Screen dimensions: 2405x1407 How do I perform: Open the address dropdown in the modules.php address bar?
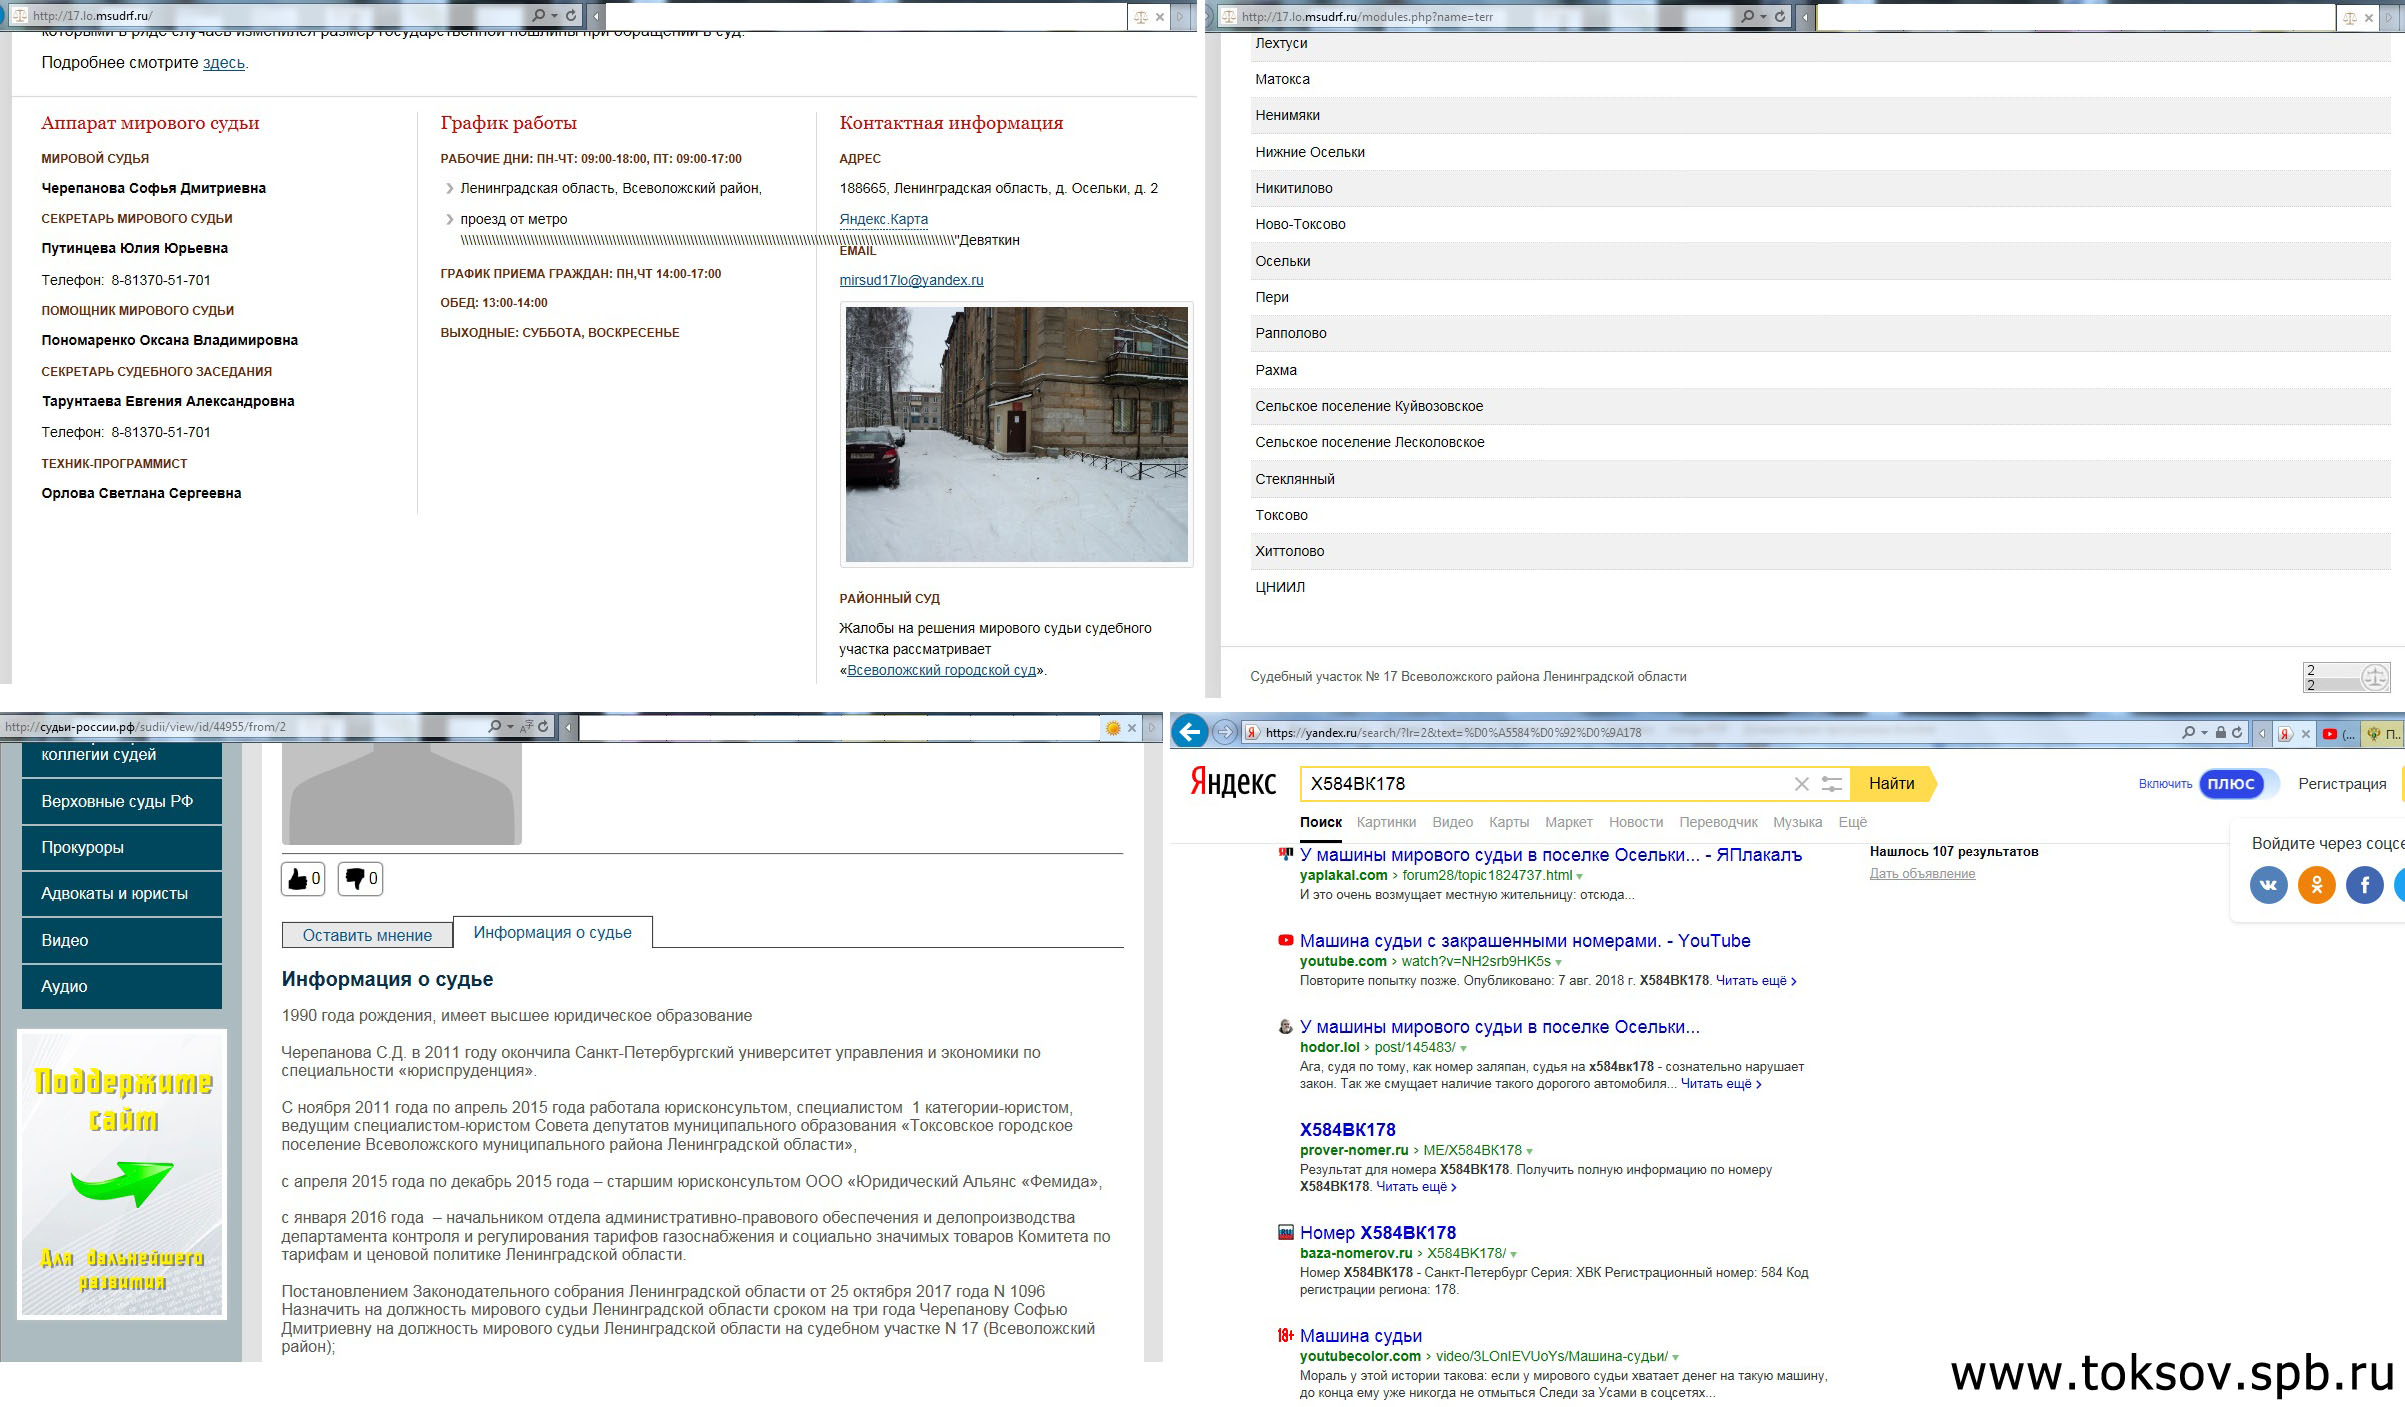pyautogui.click(x=1763, y=16)
